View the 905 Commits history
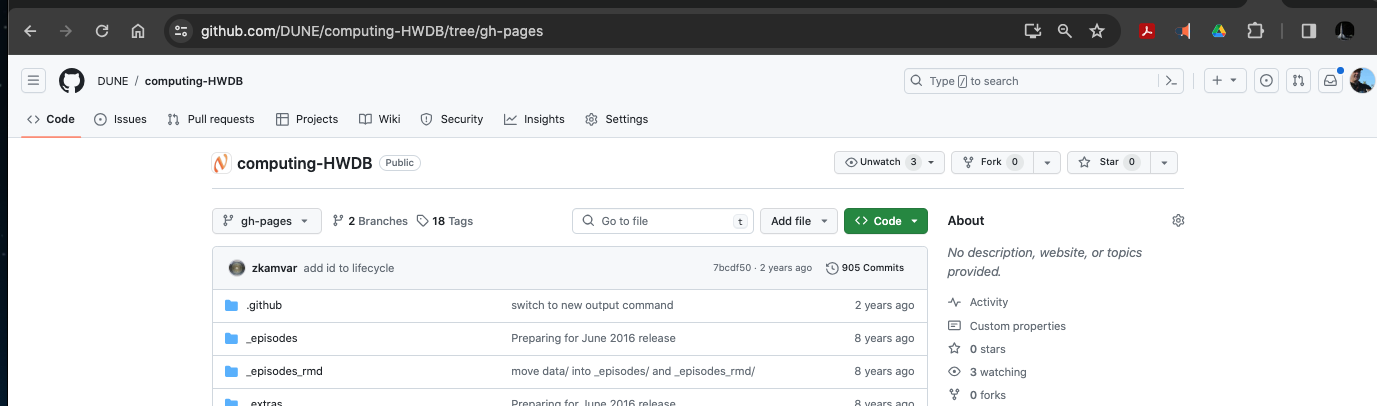1377x406 pixels. [x=865, y=268]
